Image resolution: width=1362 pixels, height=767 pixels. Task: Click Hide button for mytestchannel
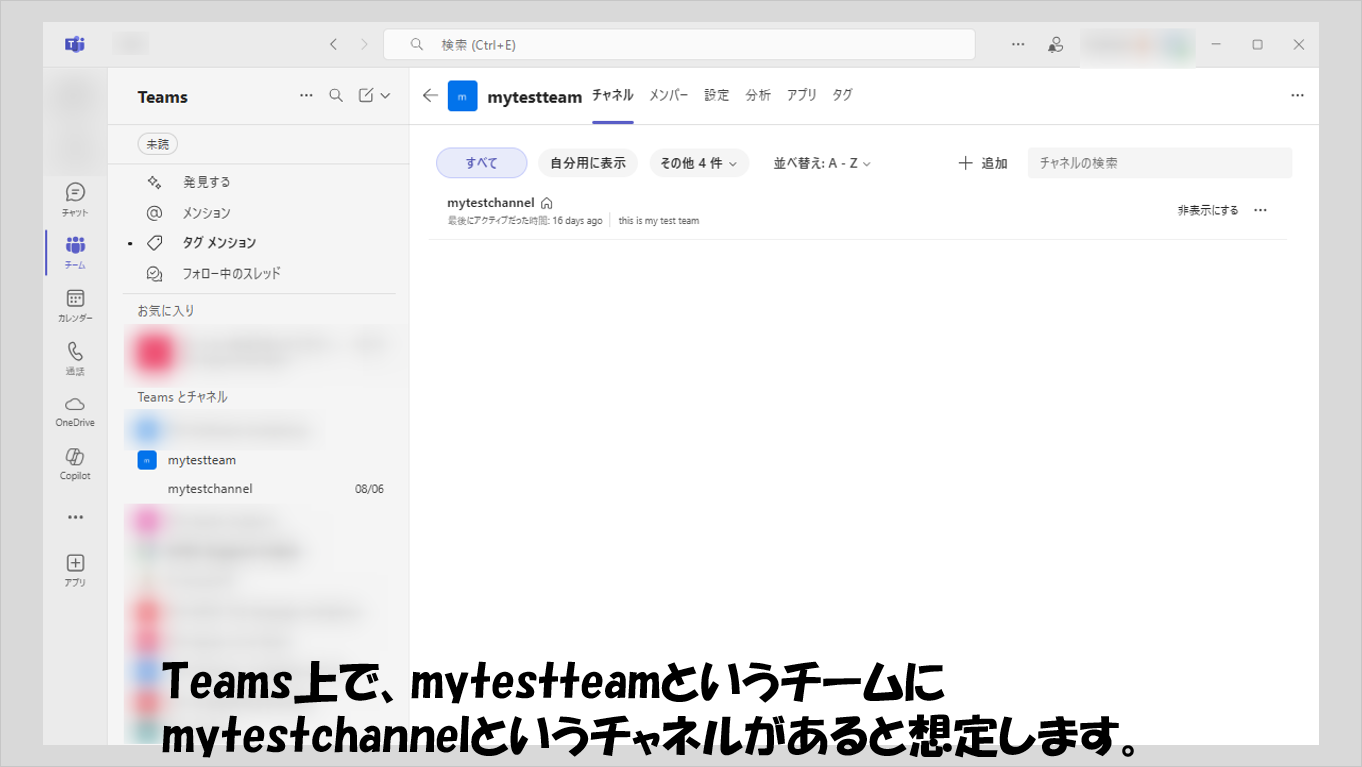[x=1208, y=210]
